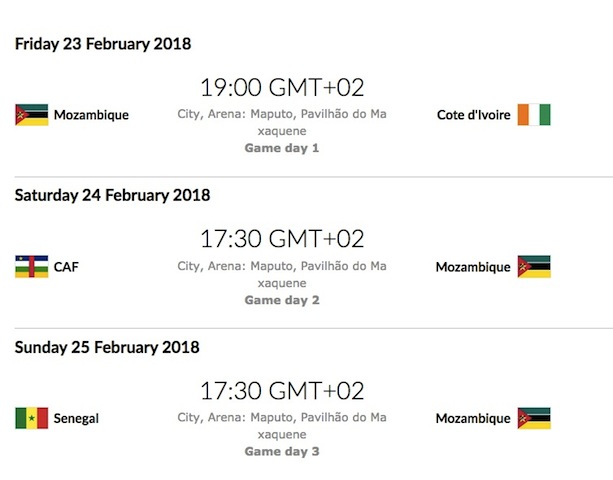613x480 pixels.
Task: Click the Cote d'Ivoire flag
Action: (534, 115)
